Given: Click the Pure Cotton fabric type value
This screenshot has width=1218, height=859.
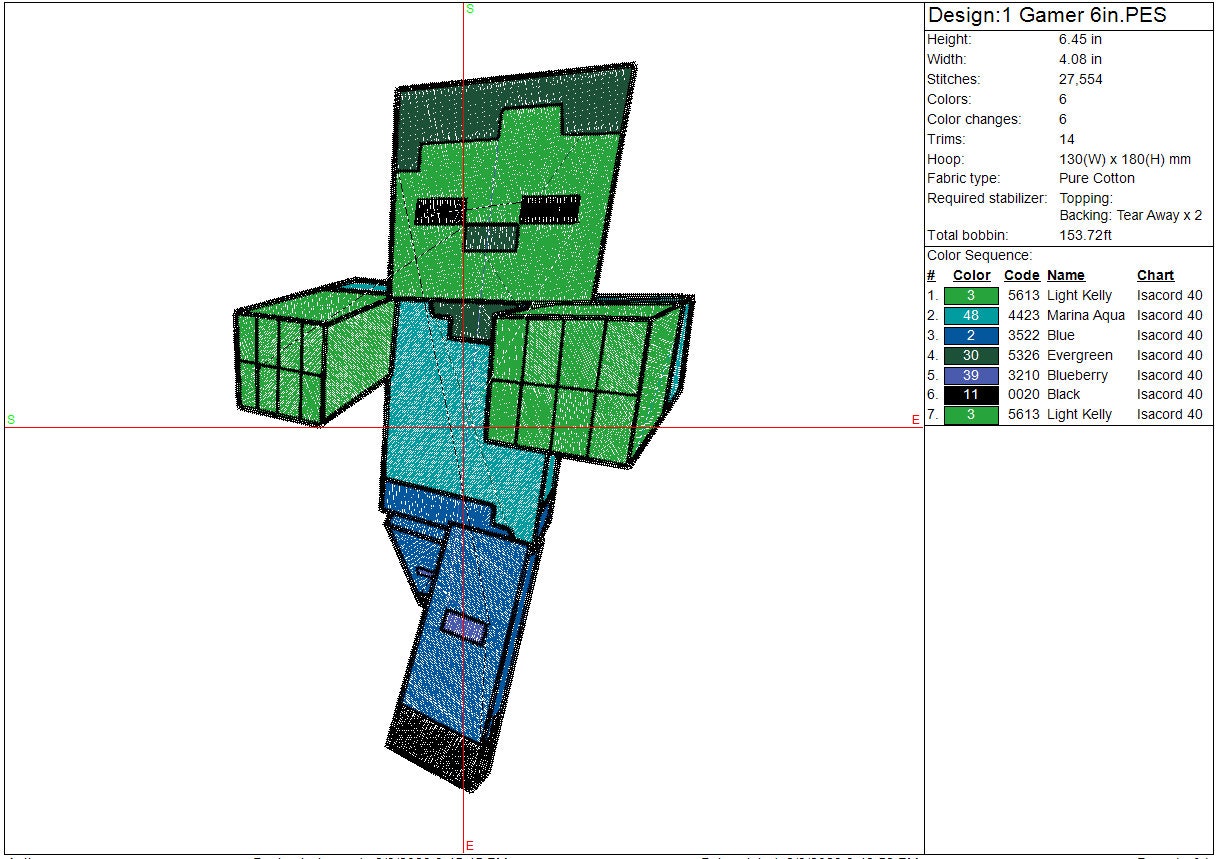Looking at the screenshot, I should click(1097, 178).
